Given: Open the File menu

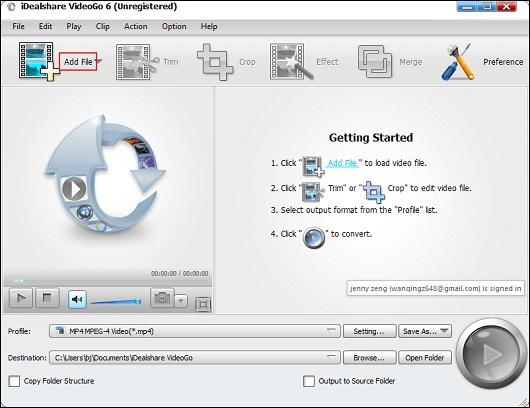Looking at the screenshot, I should 18,26.
